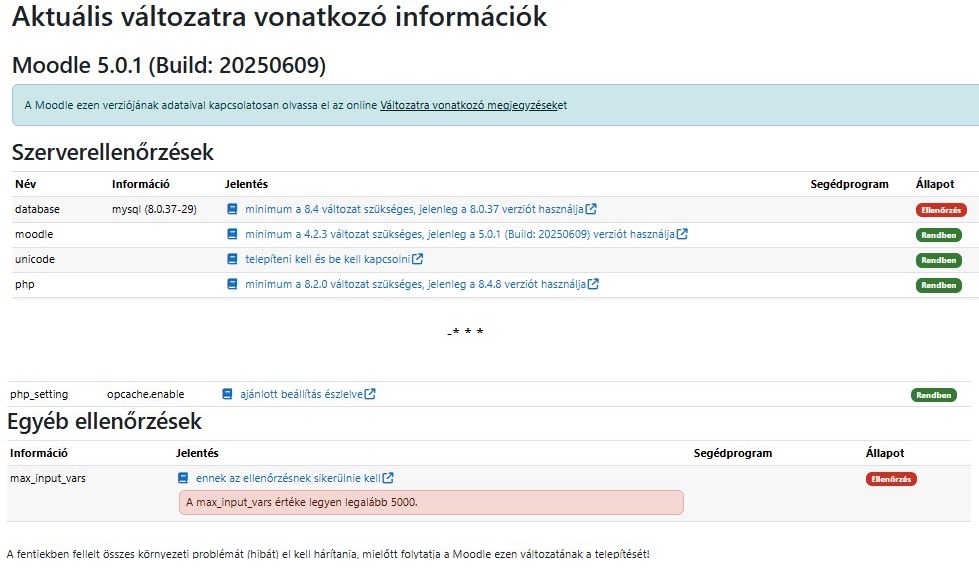Open external link icon after max_input_vars report
Screen dimensions: 979x569
(x=388, y=477)
